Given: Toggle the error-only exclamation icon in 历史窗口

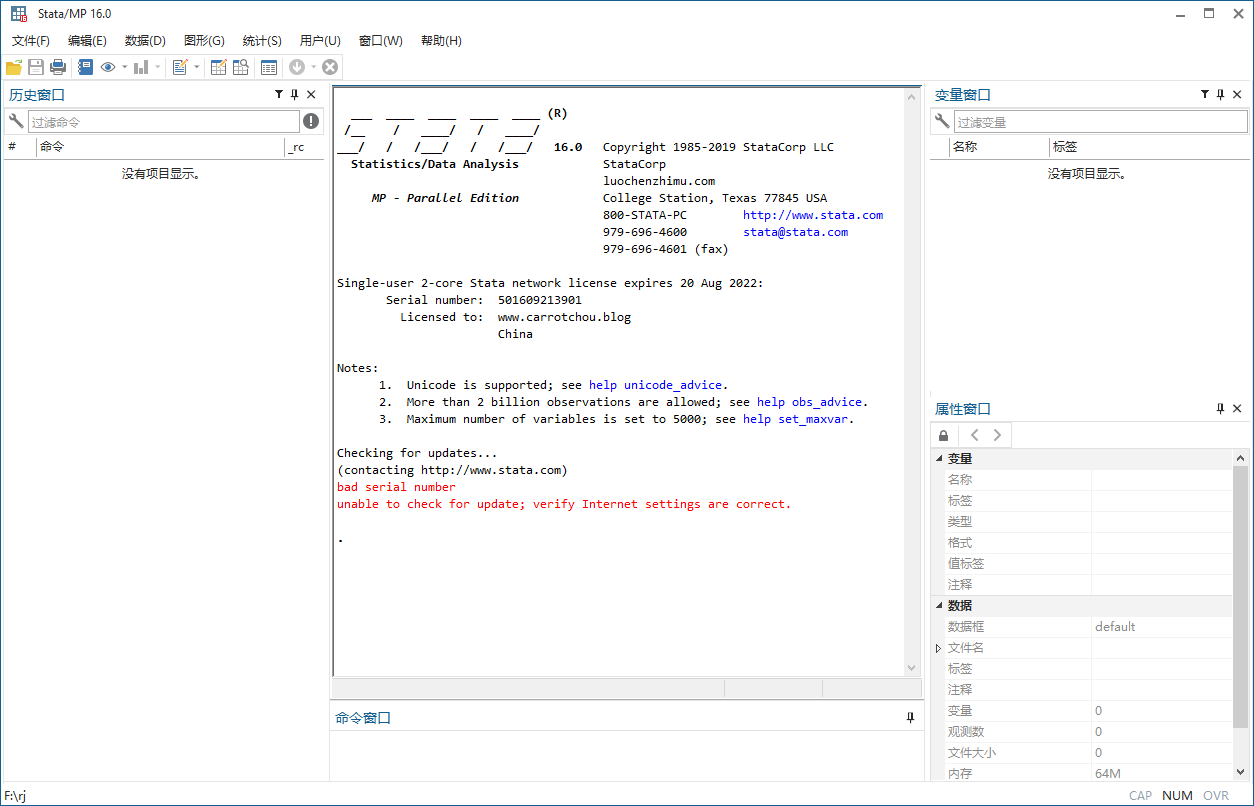Looking at the screenshot, I should click(x=311, y=121).
